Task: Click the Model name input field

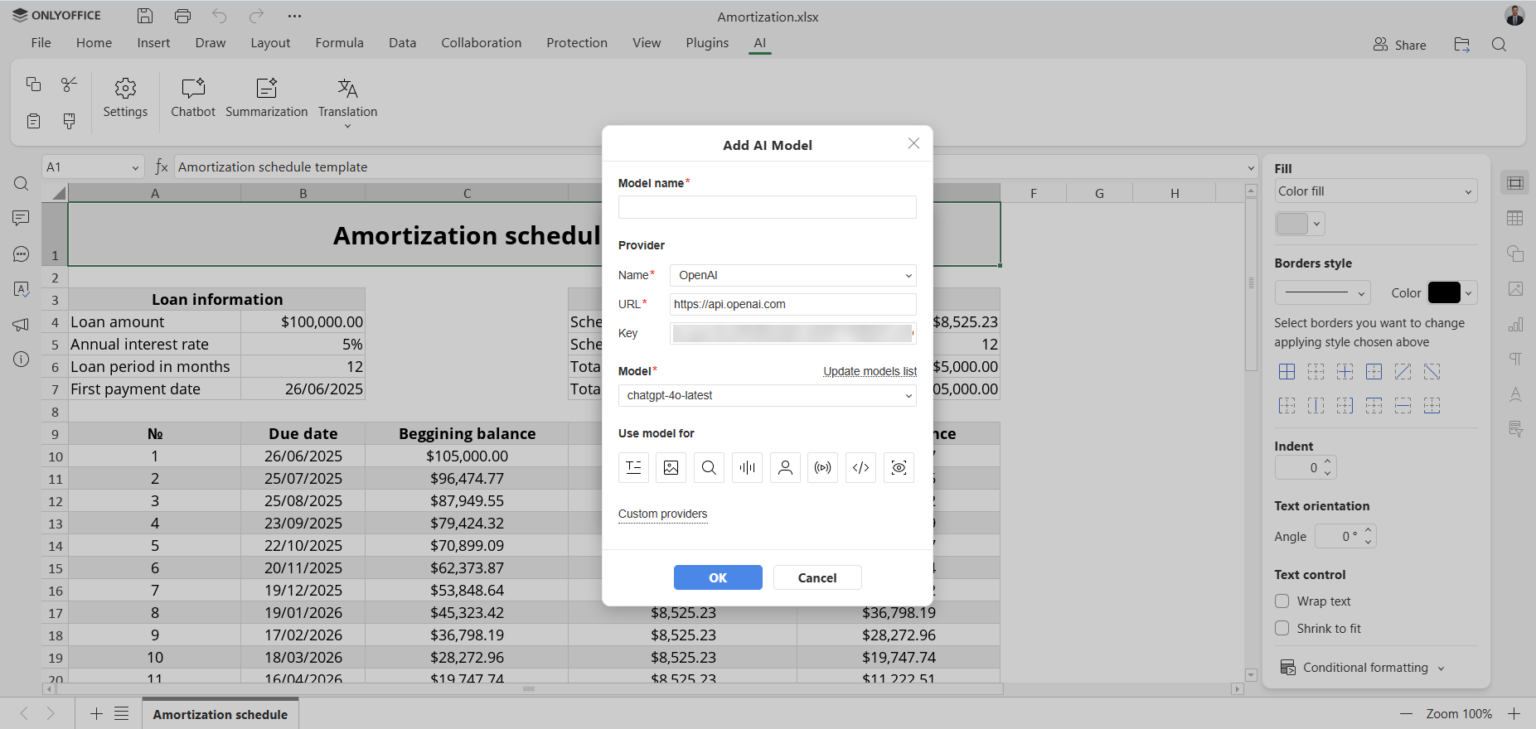Action: click(767, 207)
